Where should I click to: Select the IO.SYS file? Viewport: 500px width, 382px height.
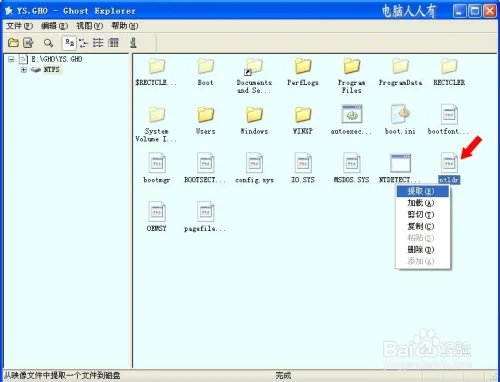[x=303, y=163]
